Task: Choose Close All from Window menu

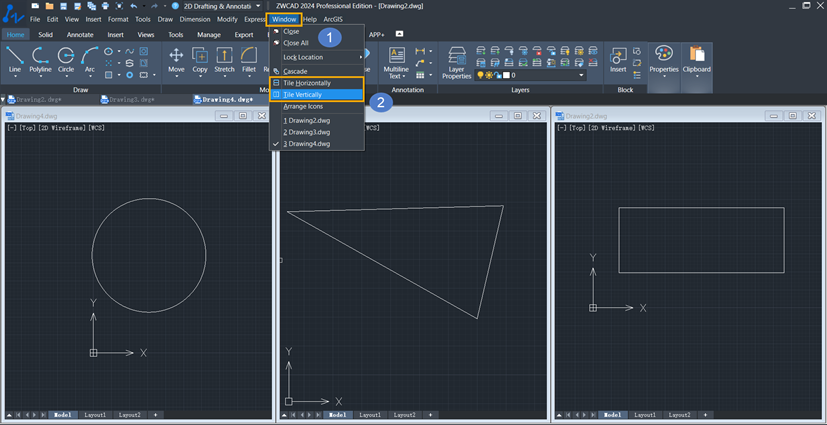Action: [316, 43]
